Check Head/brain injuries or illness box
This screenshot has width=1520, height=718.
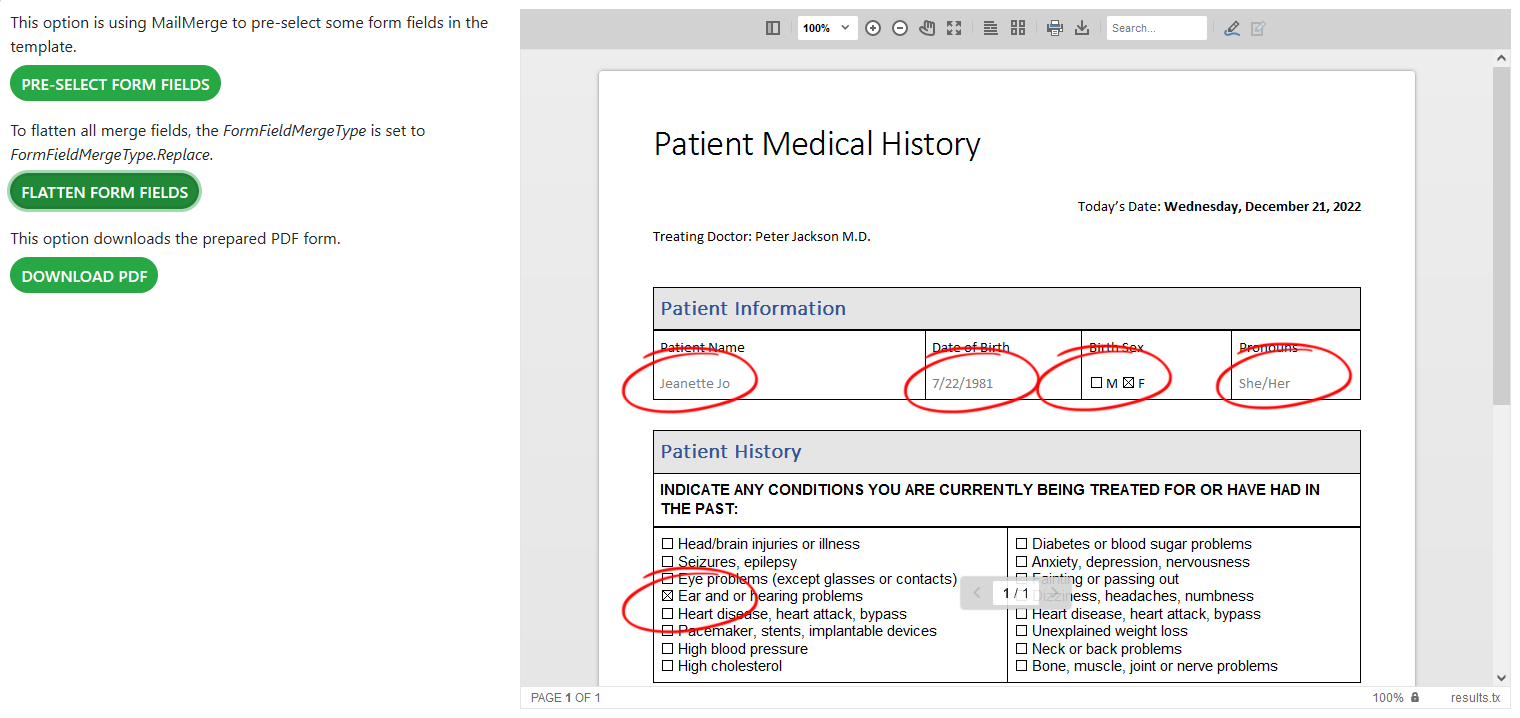[x=668, y=545]
